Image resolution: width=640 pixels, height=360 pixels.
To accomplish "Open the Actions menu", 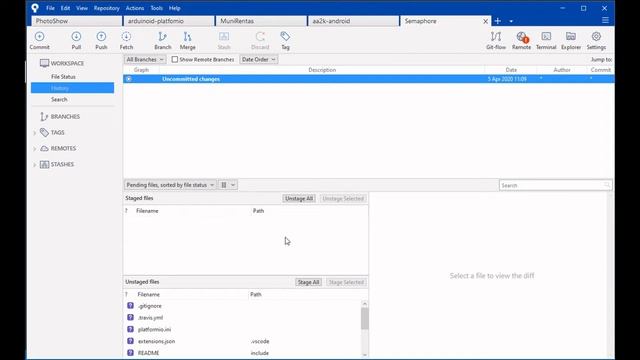I will pyautogui.click(x=135, y=8).
